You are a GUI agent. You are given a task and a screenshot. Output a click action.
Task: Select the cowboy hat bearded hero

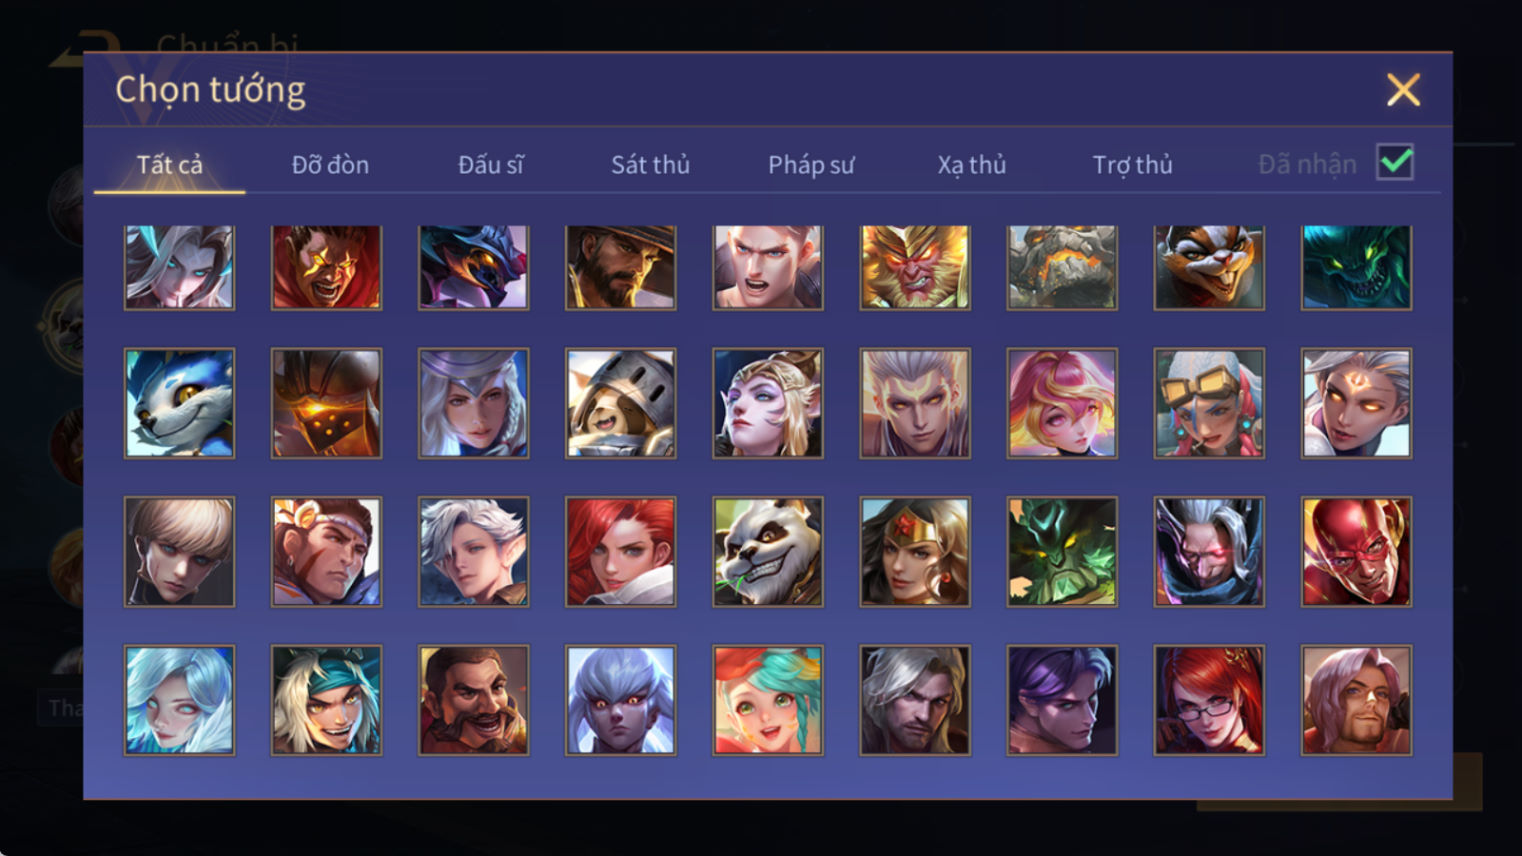pyautogui.click(x=621, y=266)
